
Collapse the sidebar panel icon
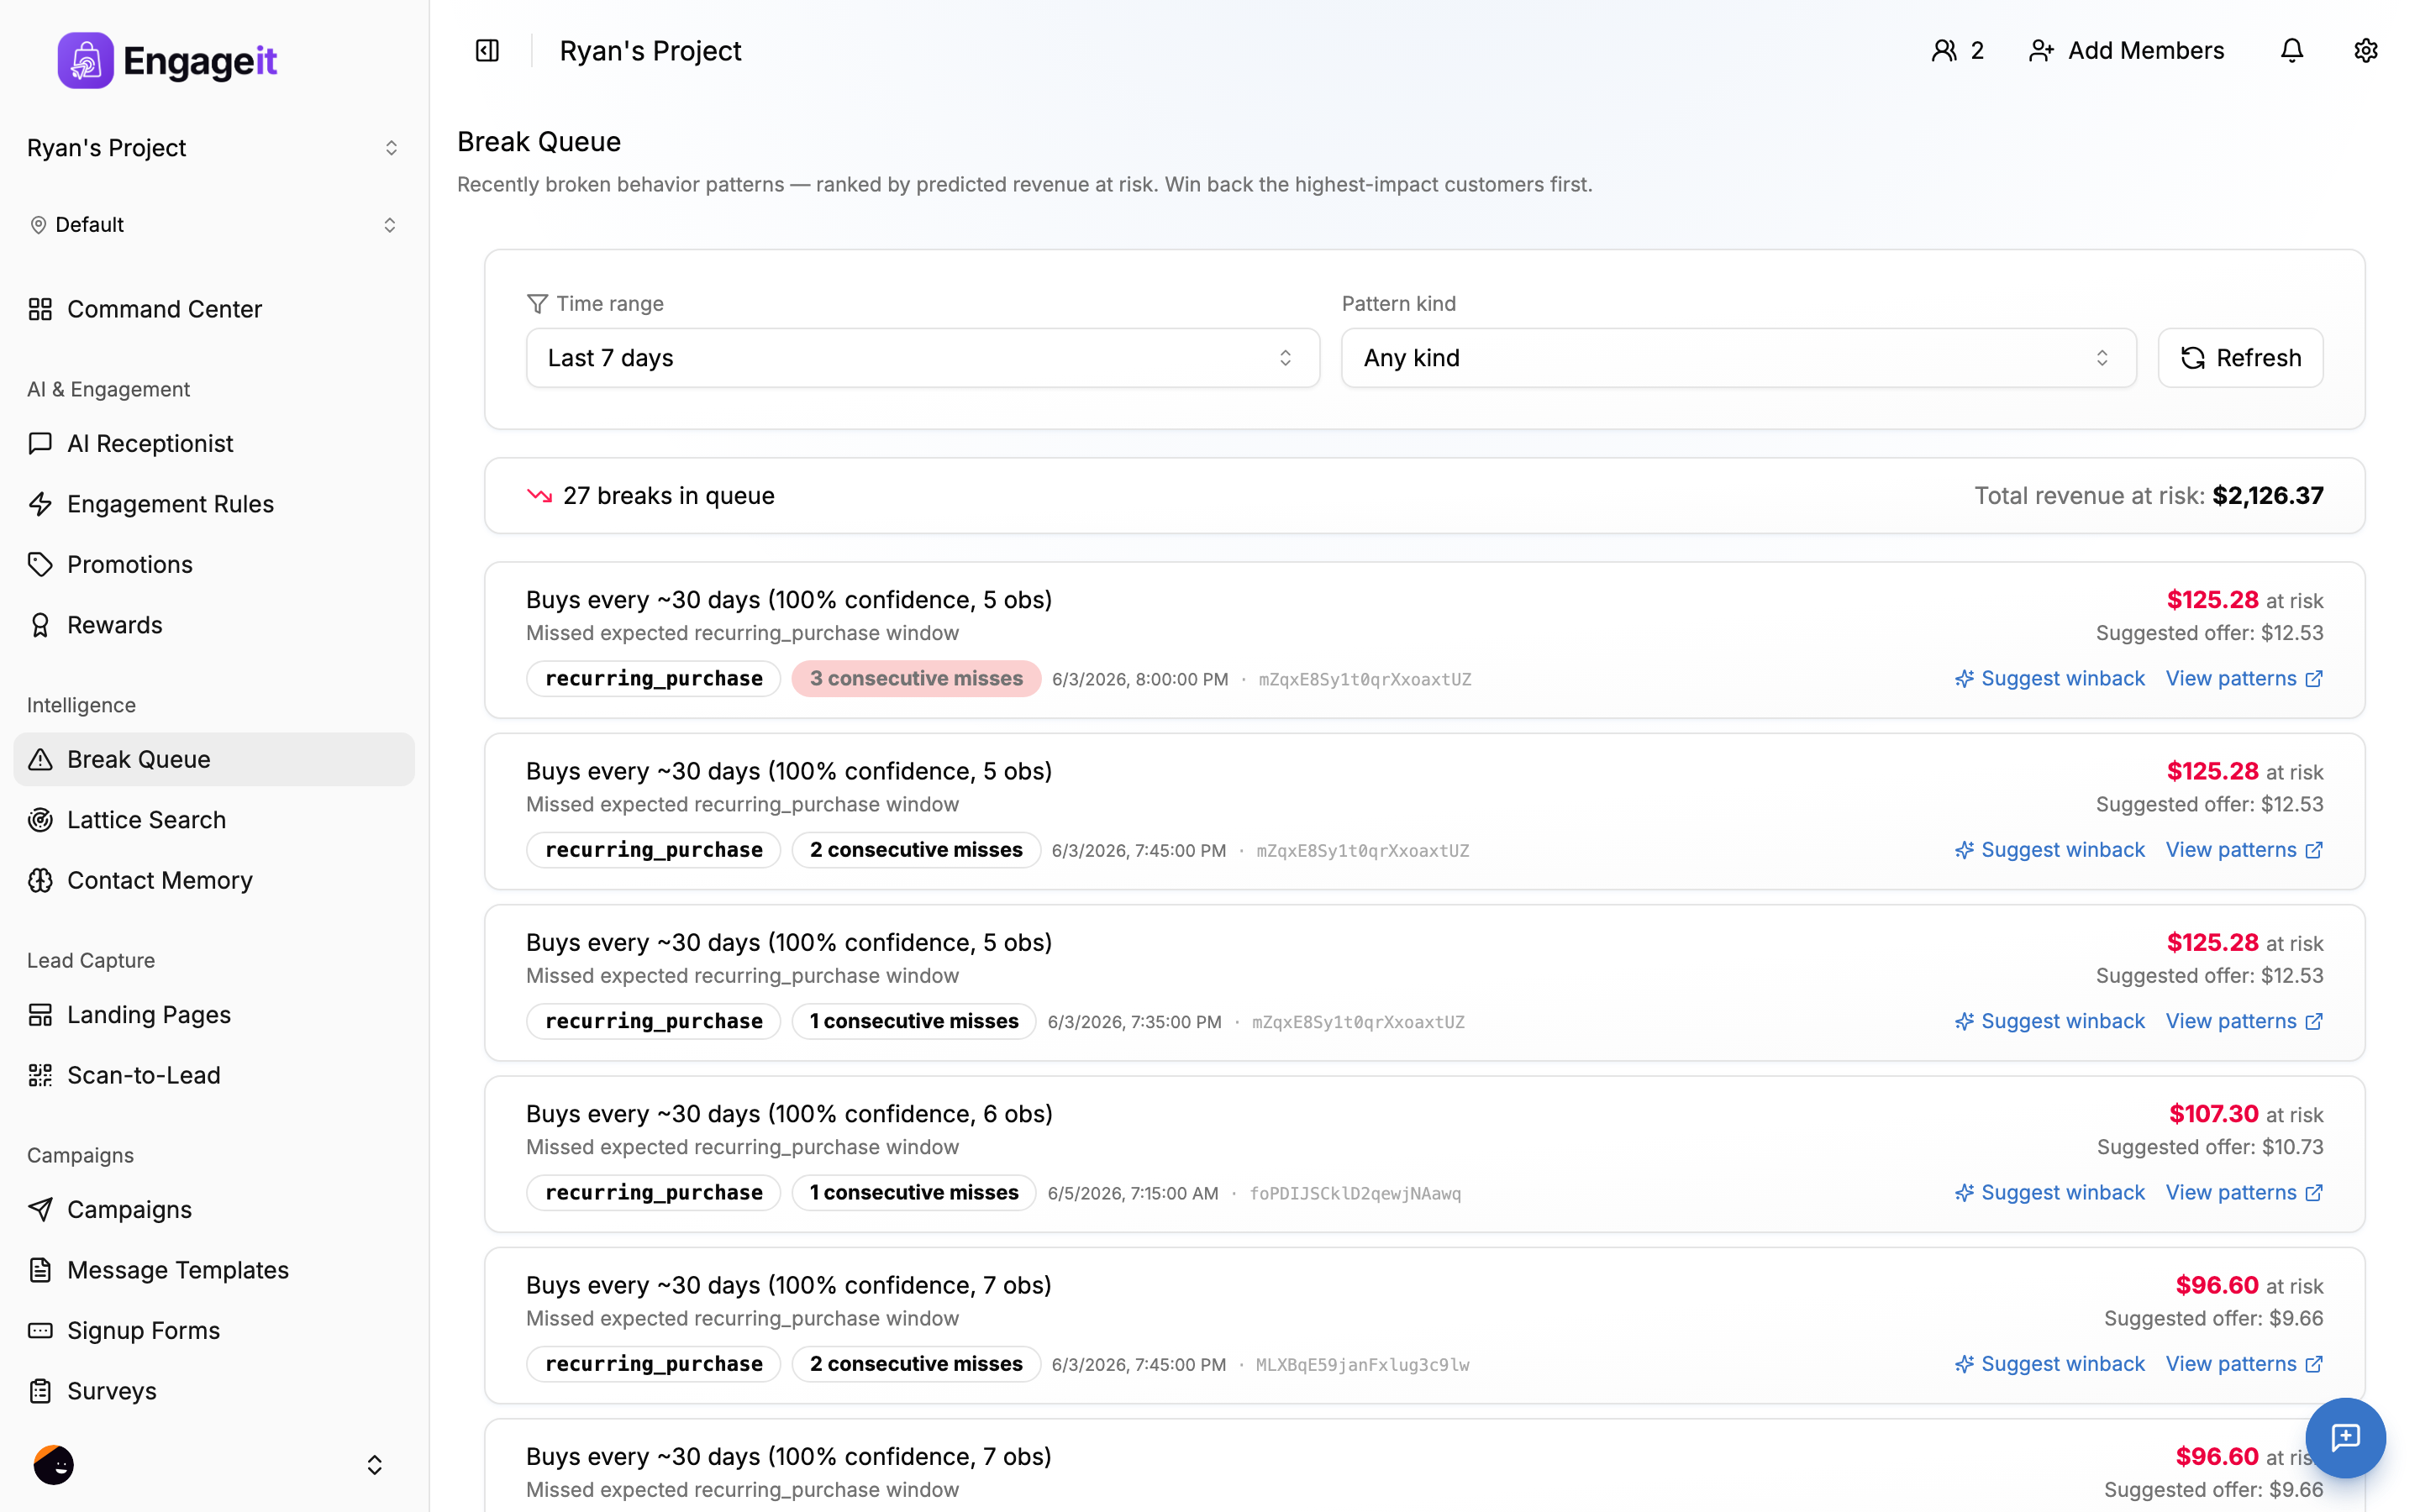[487, 51]
